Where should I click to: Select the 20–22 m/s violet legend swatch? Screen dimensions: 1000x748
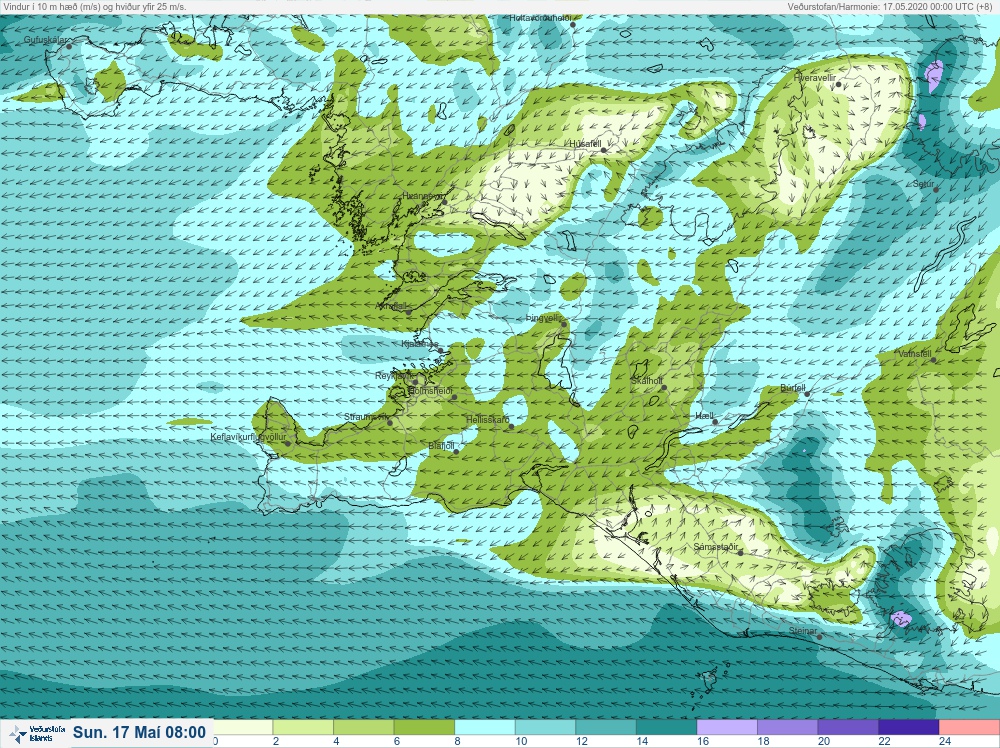[x=848, y=727]
